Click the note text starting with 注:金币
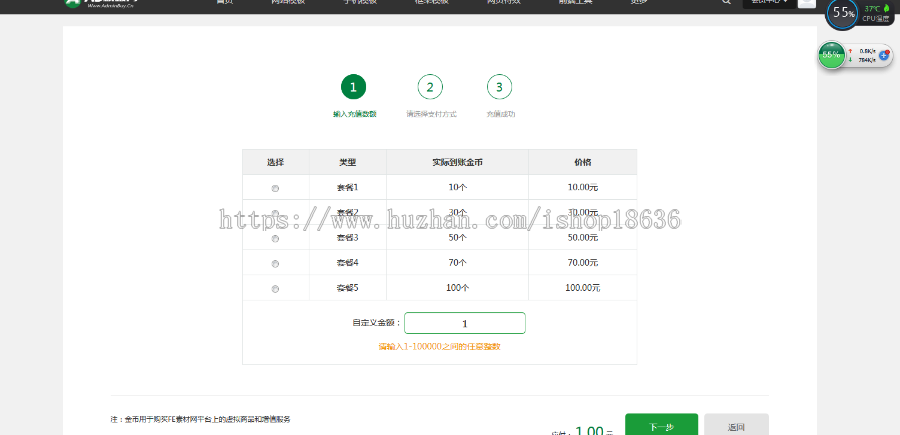 (x=200, y=420)
